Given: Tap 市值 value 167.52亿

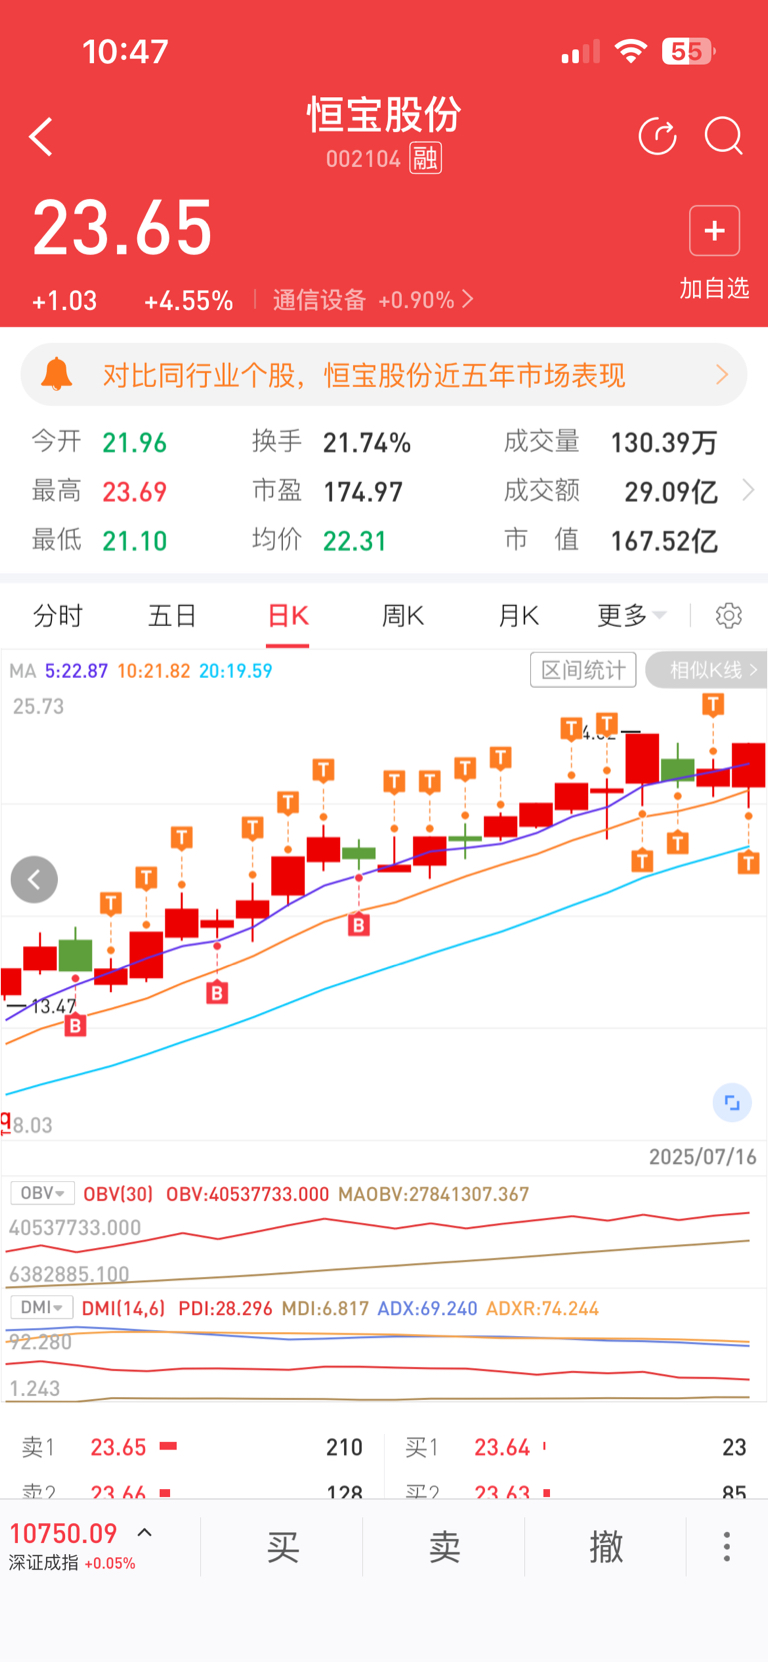Looking at the screenshot, I should tap(664, 540).
